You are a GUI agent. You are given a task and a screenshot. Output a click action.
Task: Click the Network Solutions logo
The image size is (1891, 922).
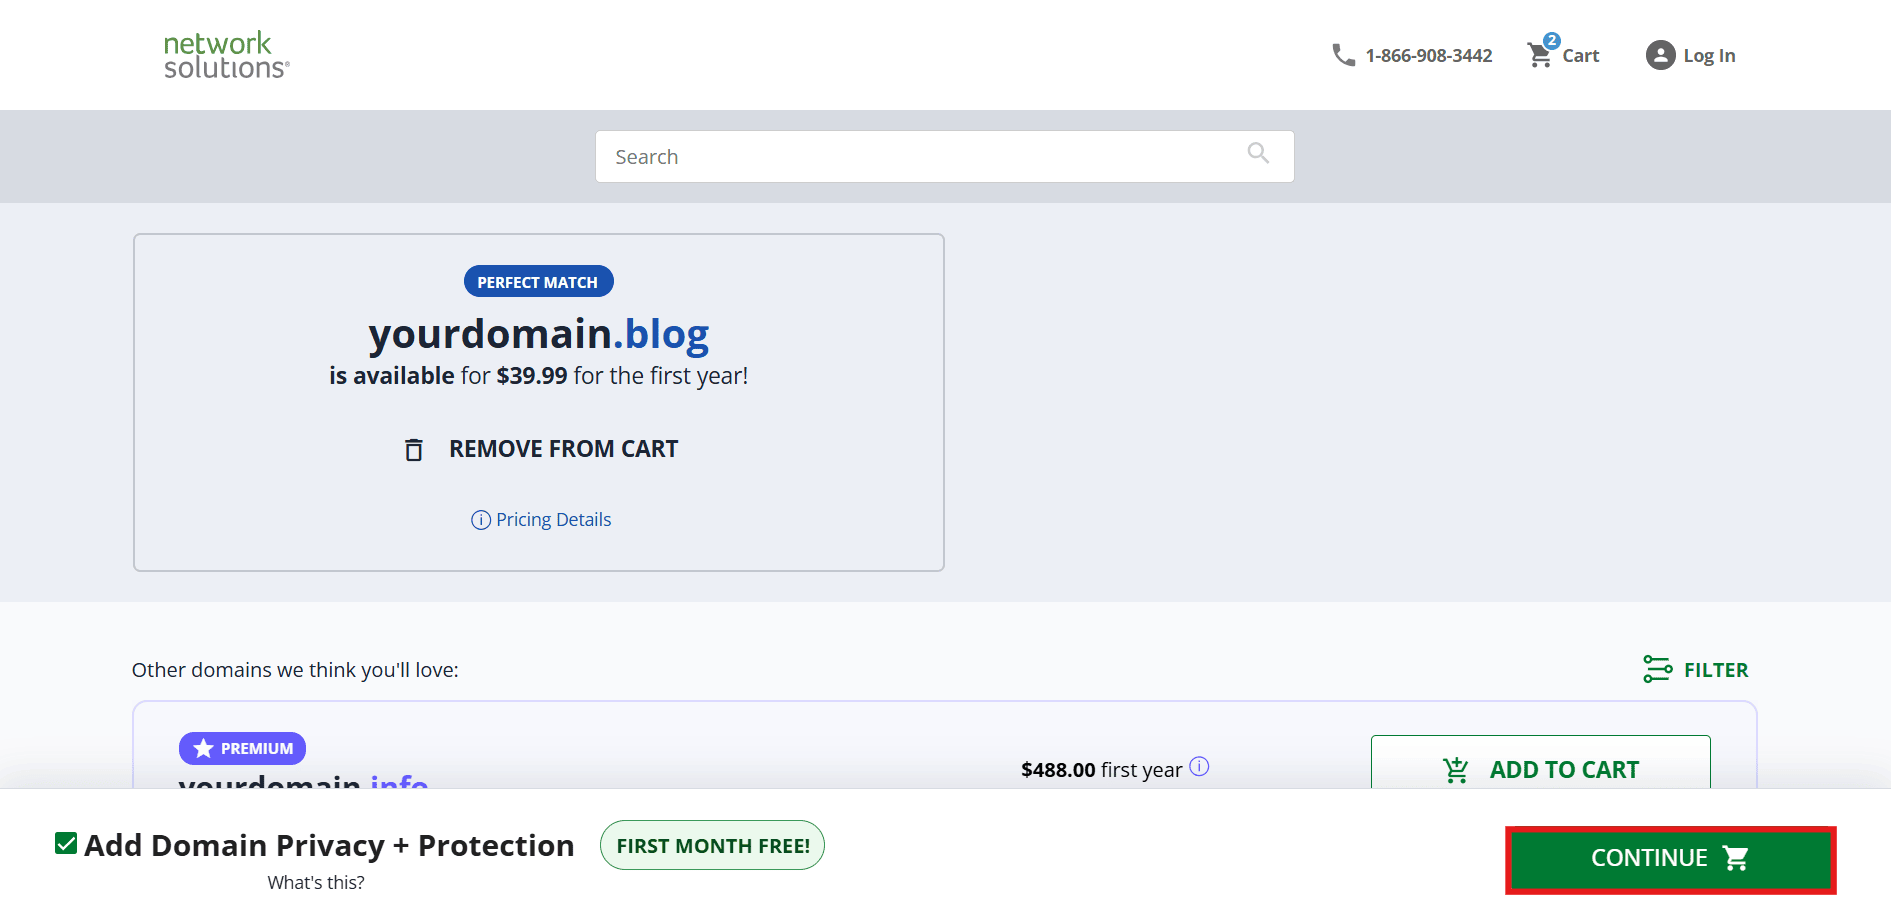pos(225,54)
